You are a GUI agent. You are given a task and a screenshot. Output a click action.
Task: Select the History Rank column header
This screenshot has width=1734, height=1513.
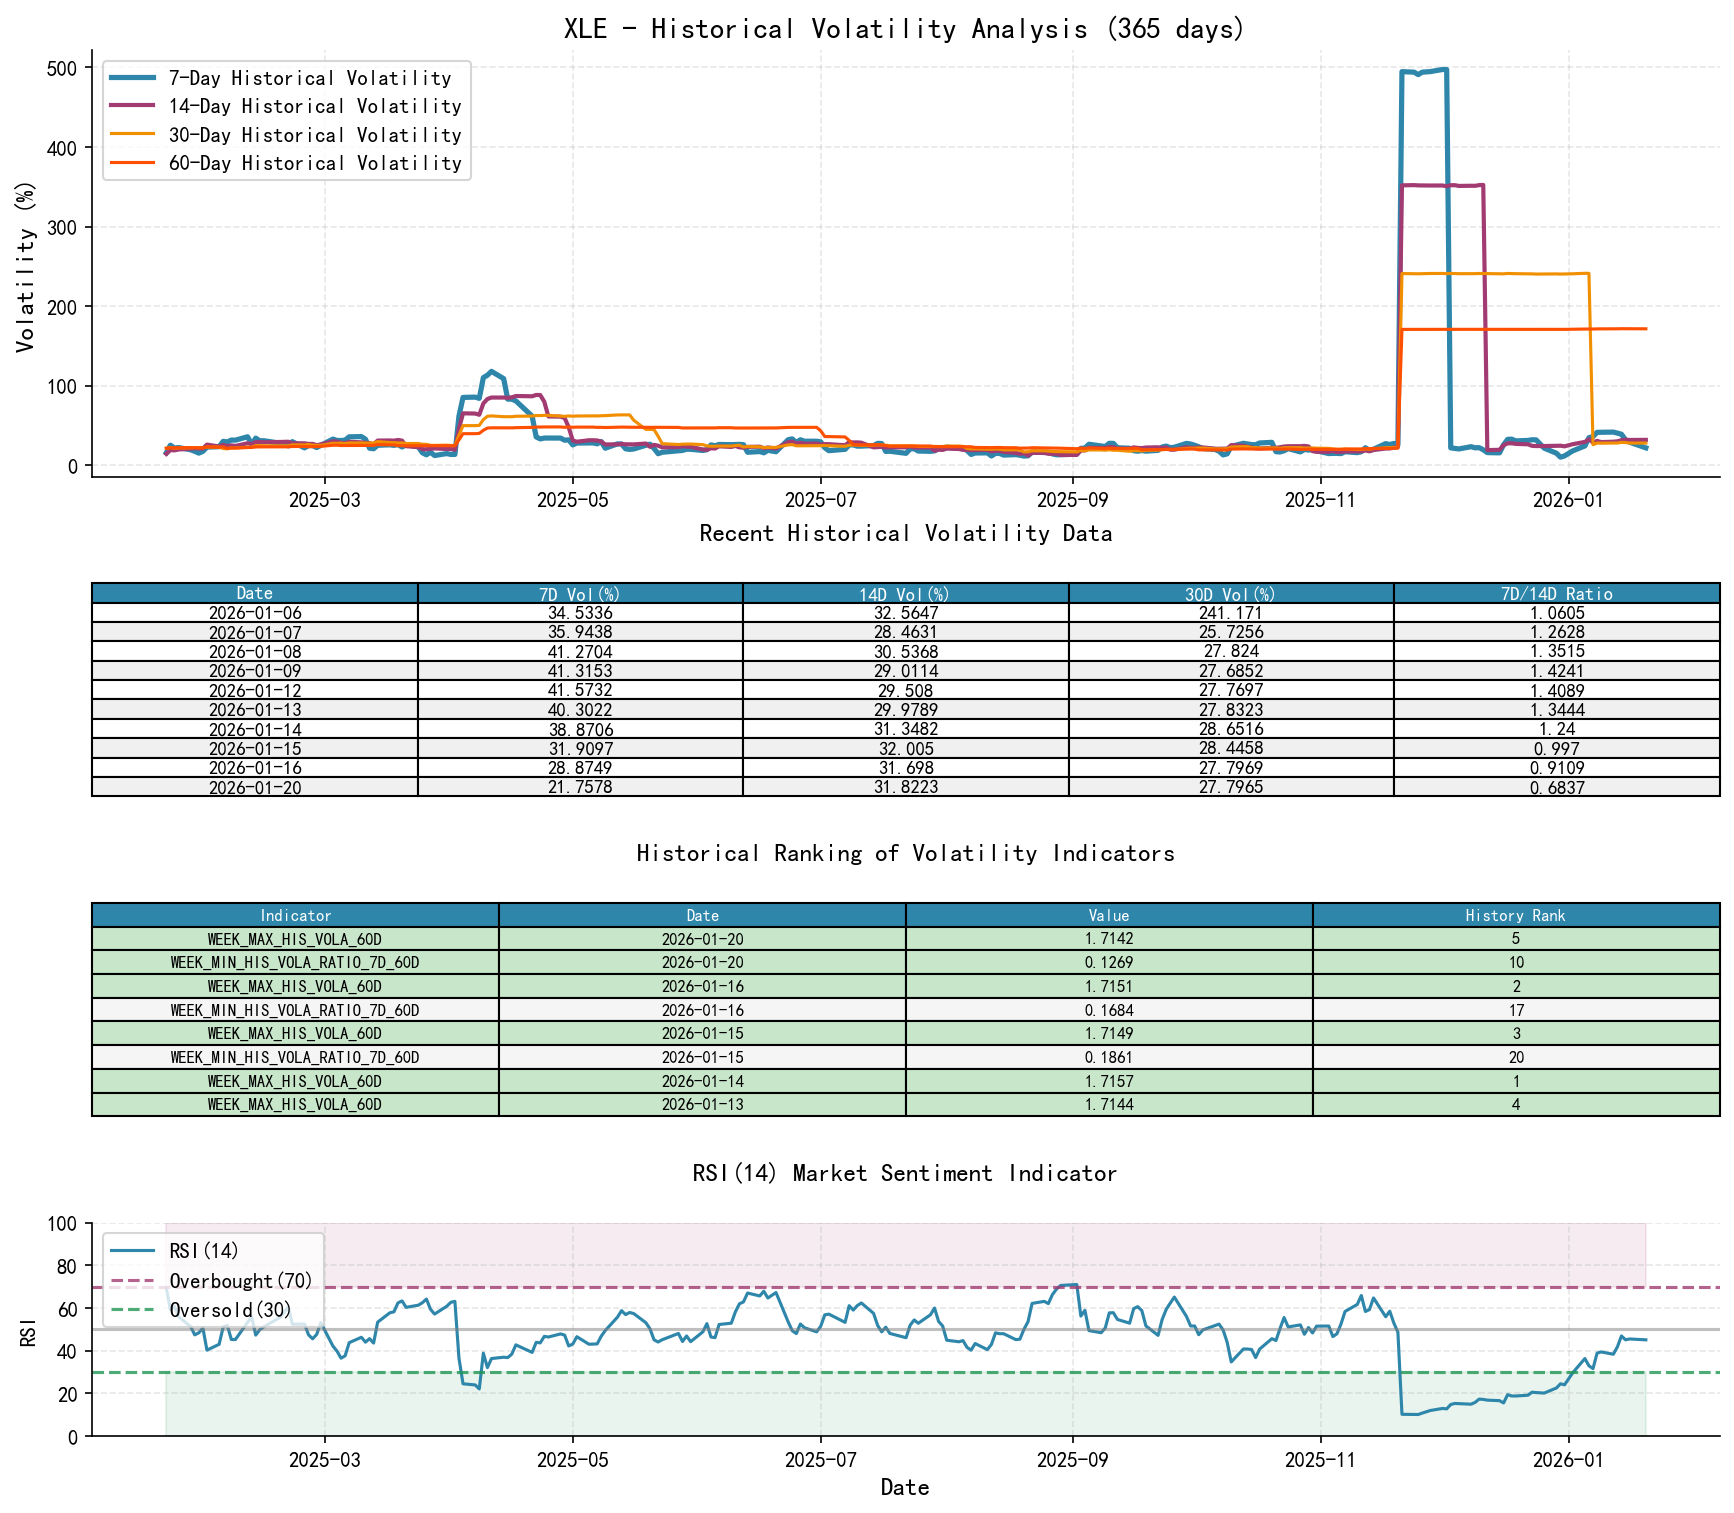point(1516,916)
